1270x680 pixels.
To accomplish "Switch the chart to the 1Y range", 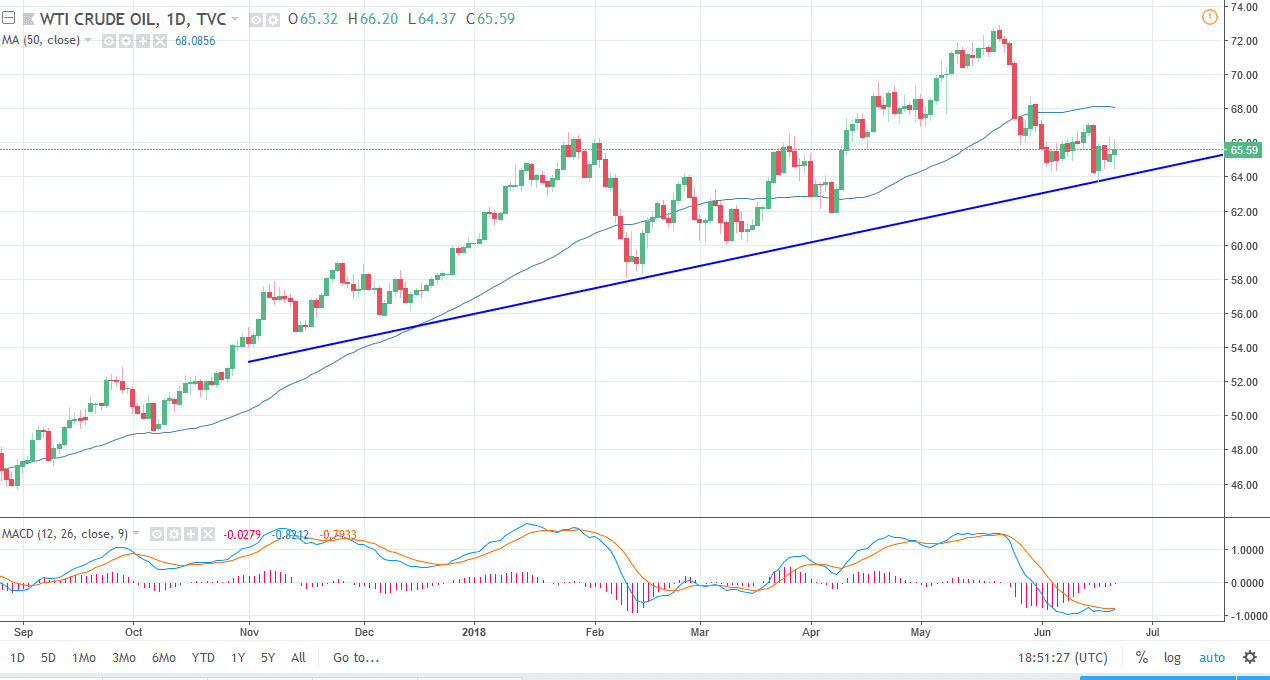I will point(237,657).
